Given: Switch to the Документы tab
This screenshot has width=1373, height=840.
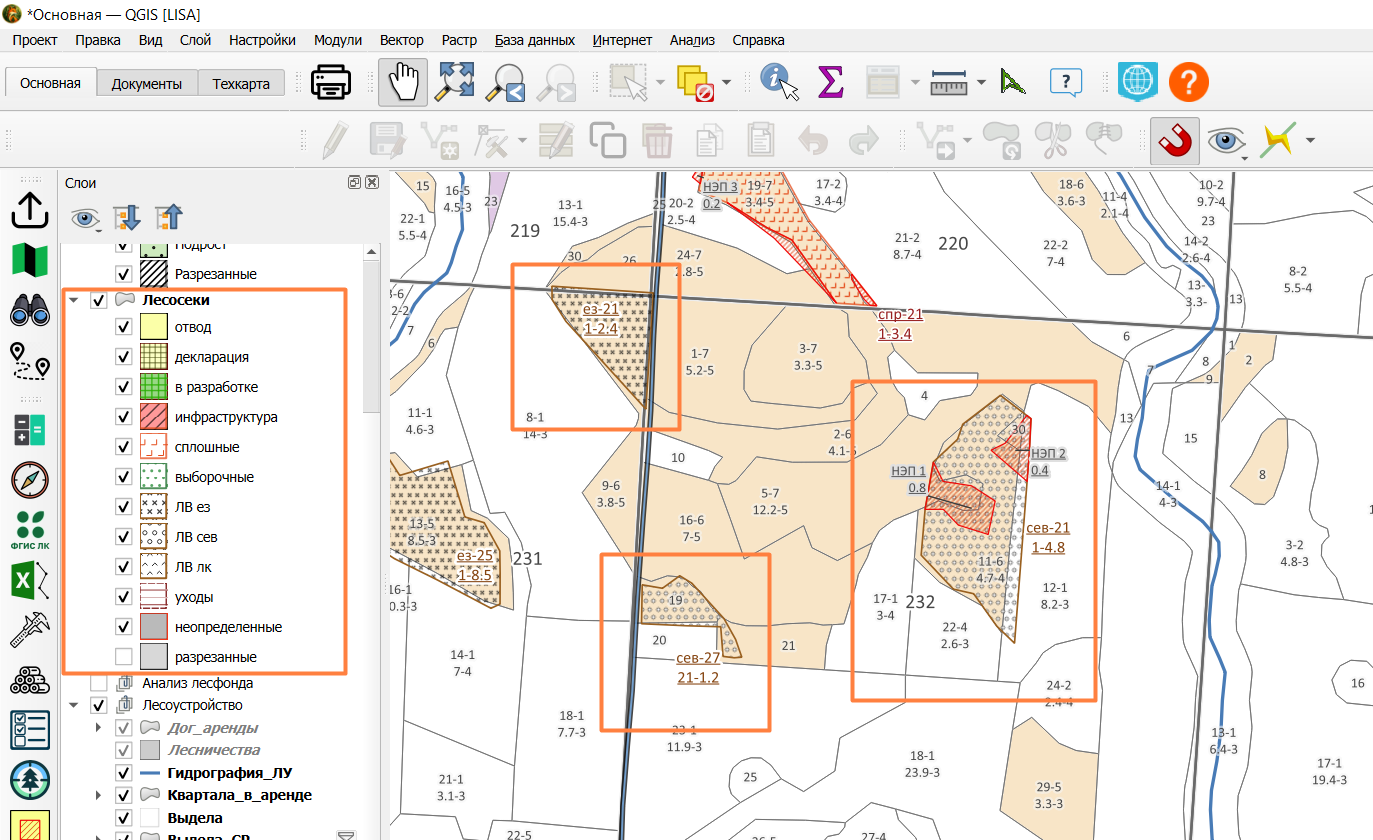Looking at the screenshot, I should click(x=147, y=84).
